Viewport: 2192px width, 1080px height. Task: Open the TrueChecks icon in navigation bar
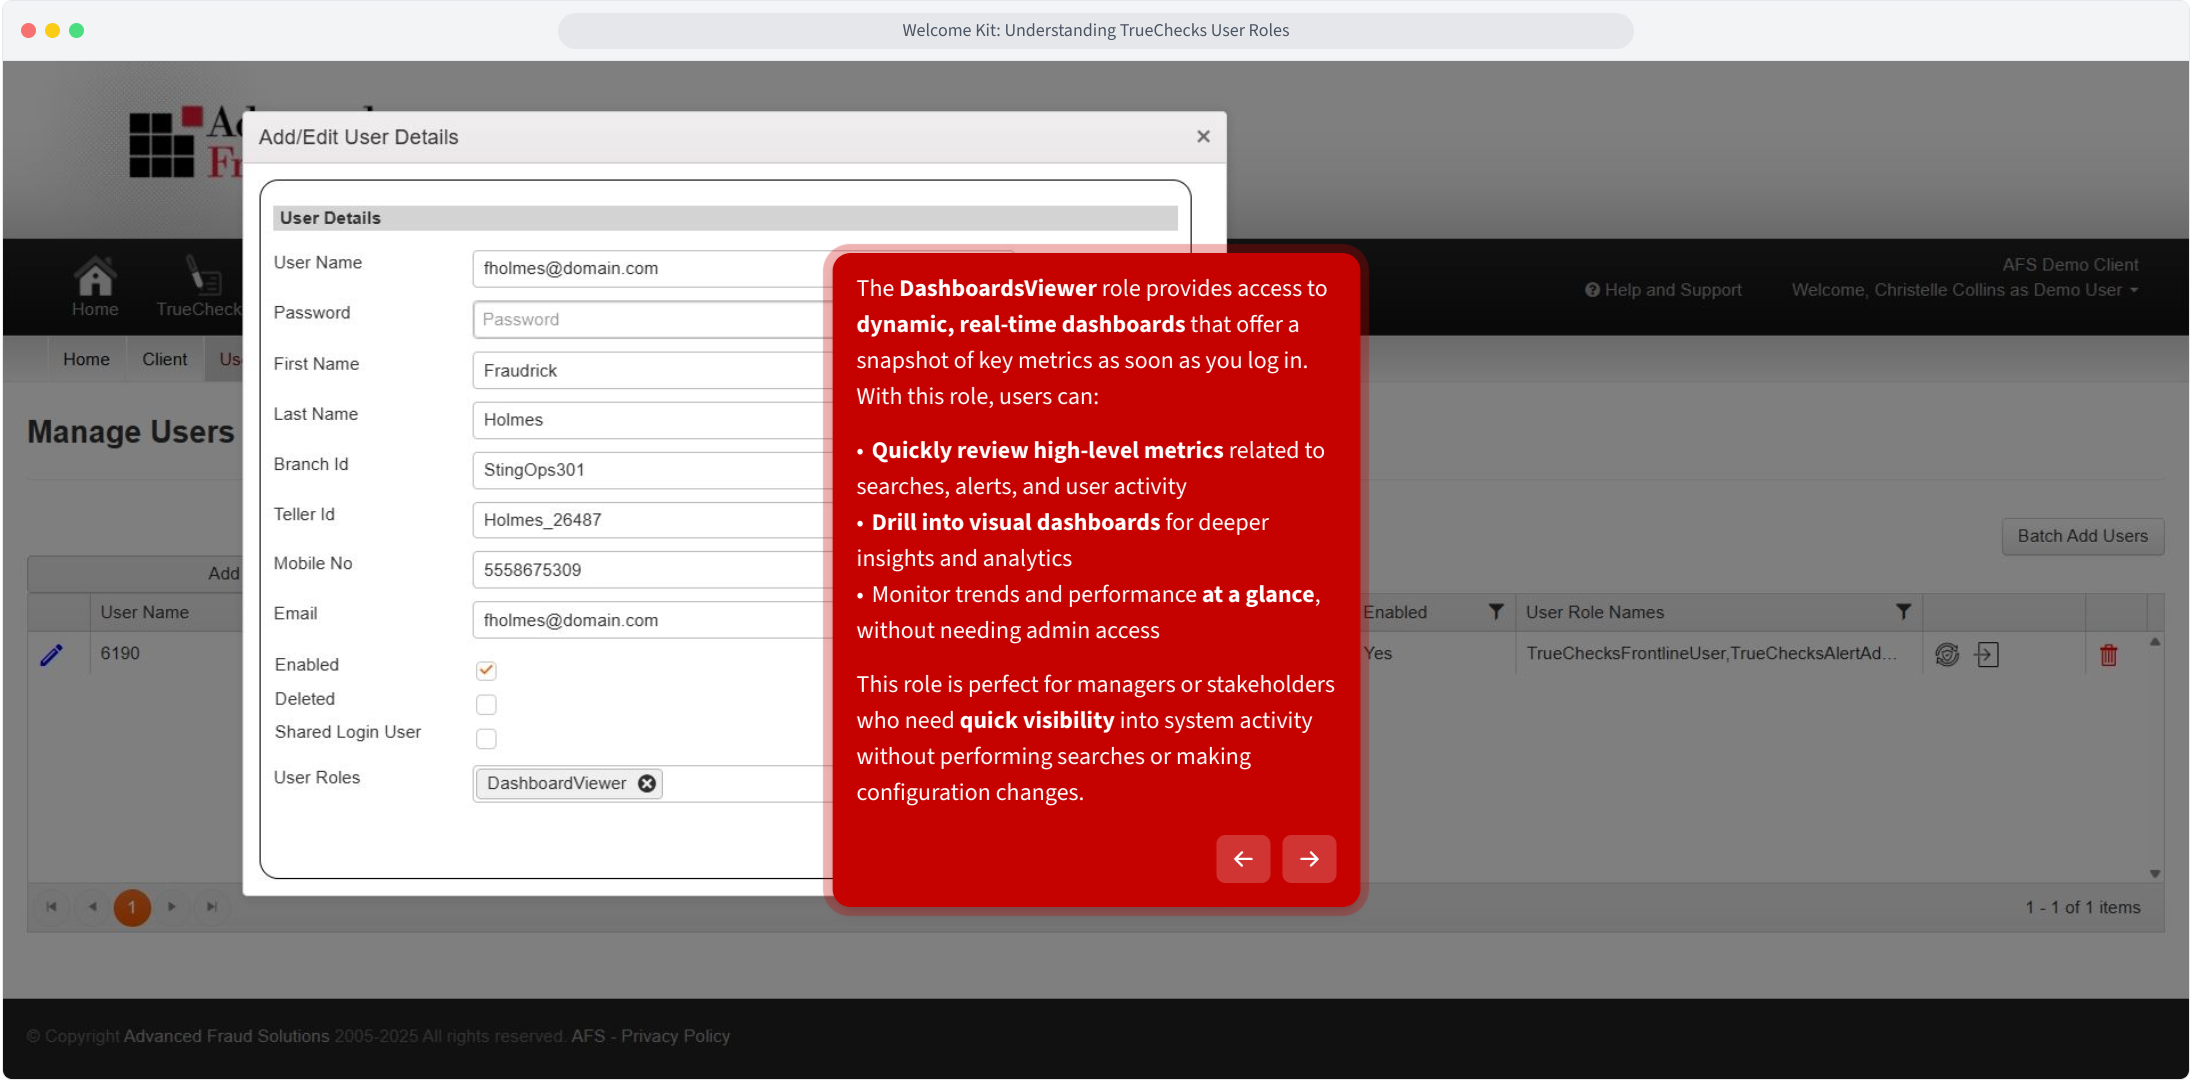point(199,286)
